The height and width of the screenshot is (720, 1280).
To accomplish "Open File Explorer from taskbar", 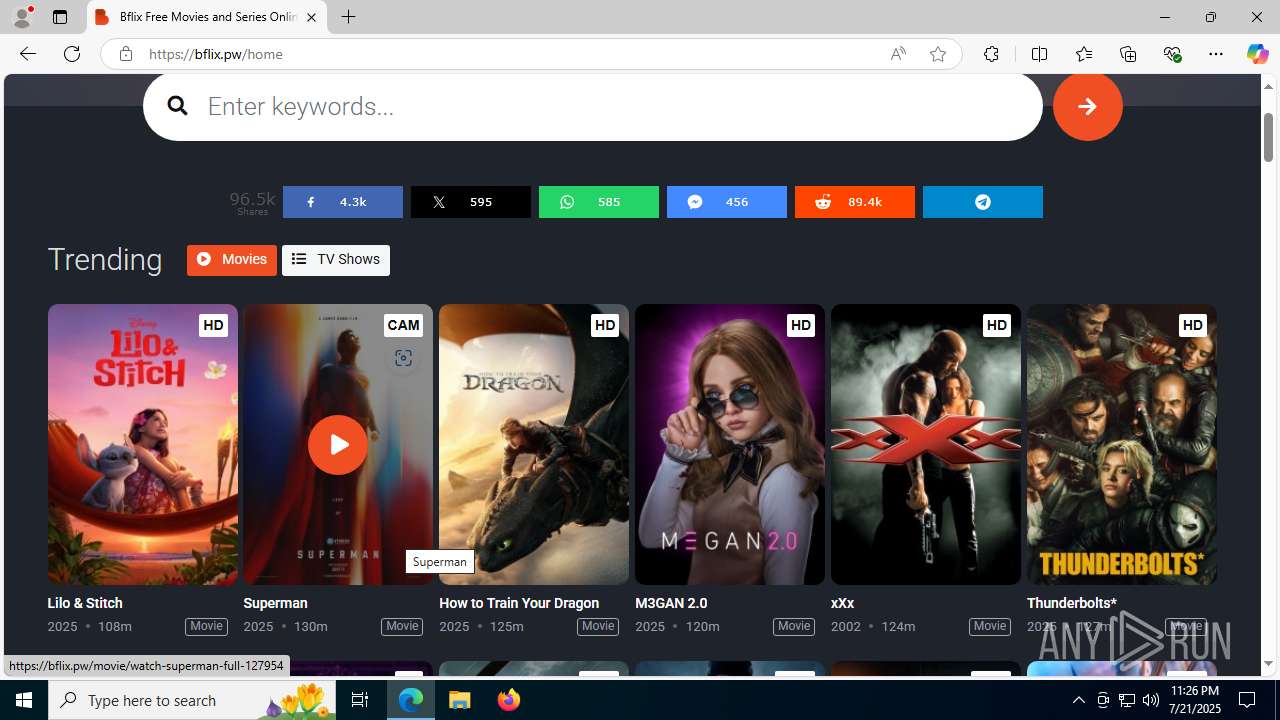I will (x=460, y=700).
